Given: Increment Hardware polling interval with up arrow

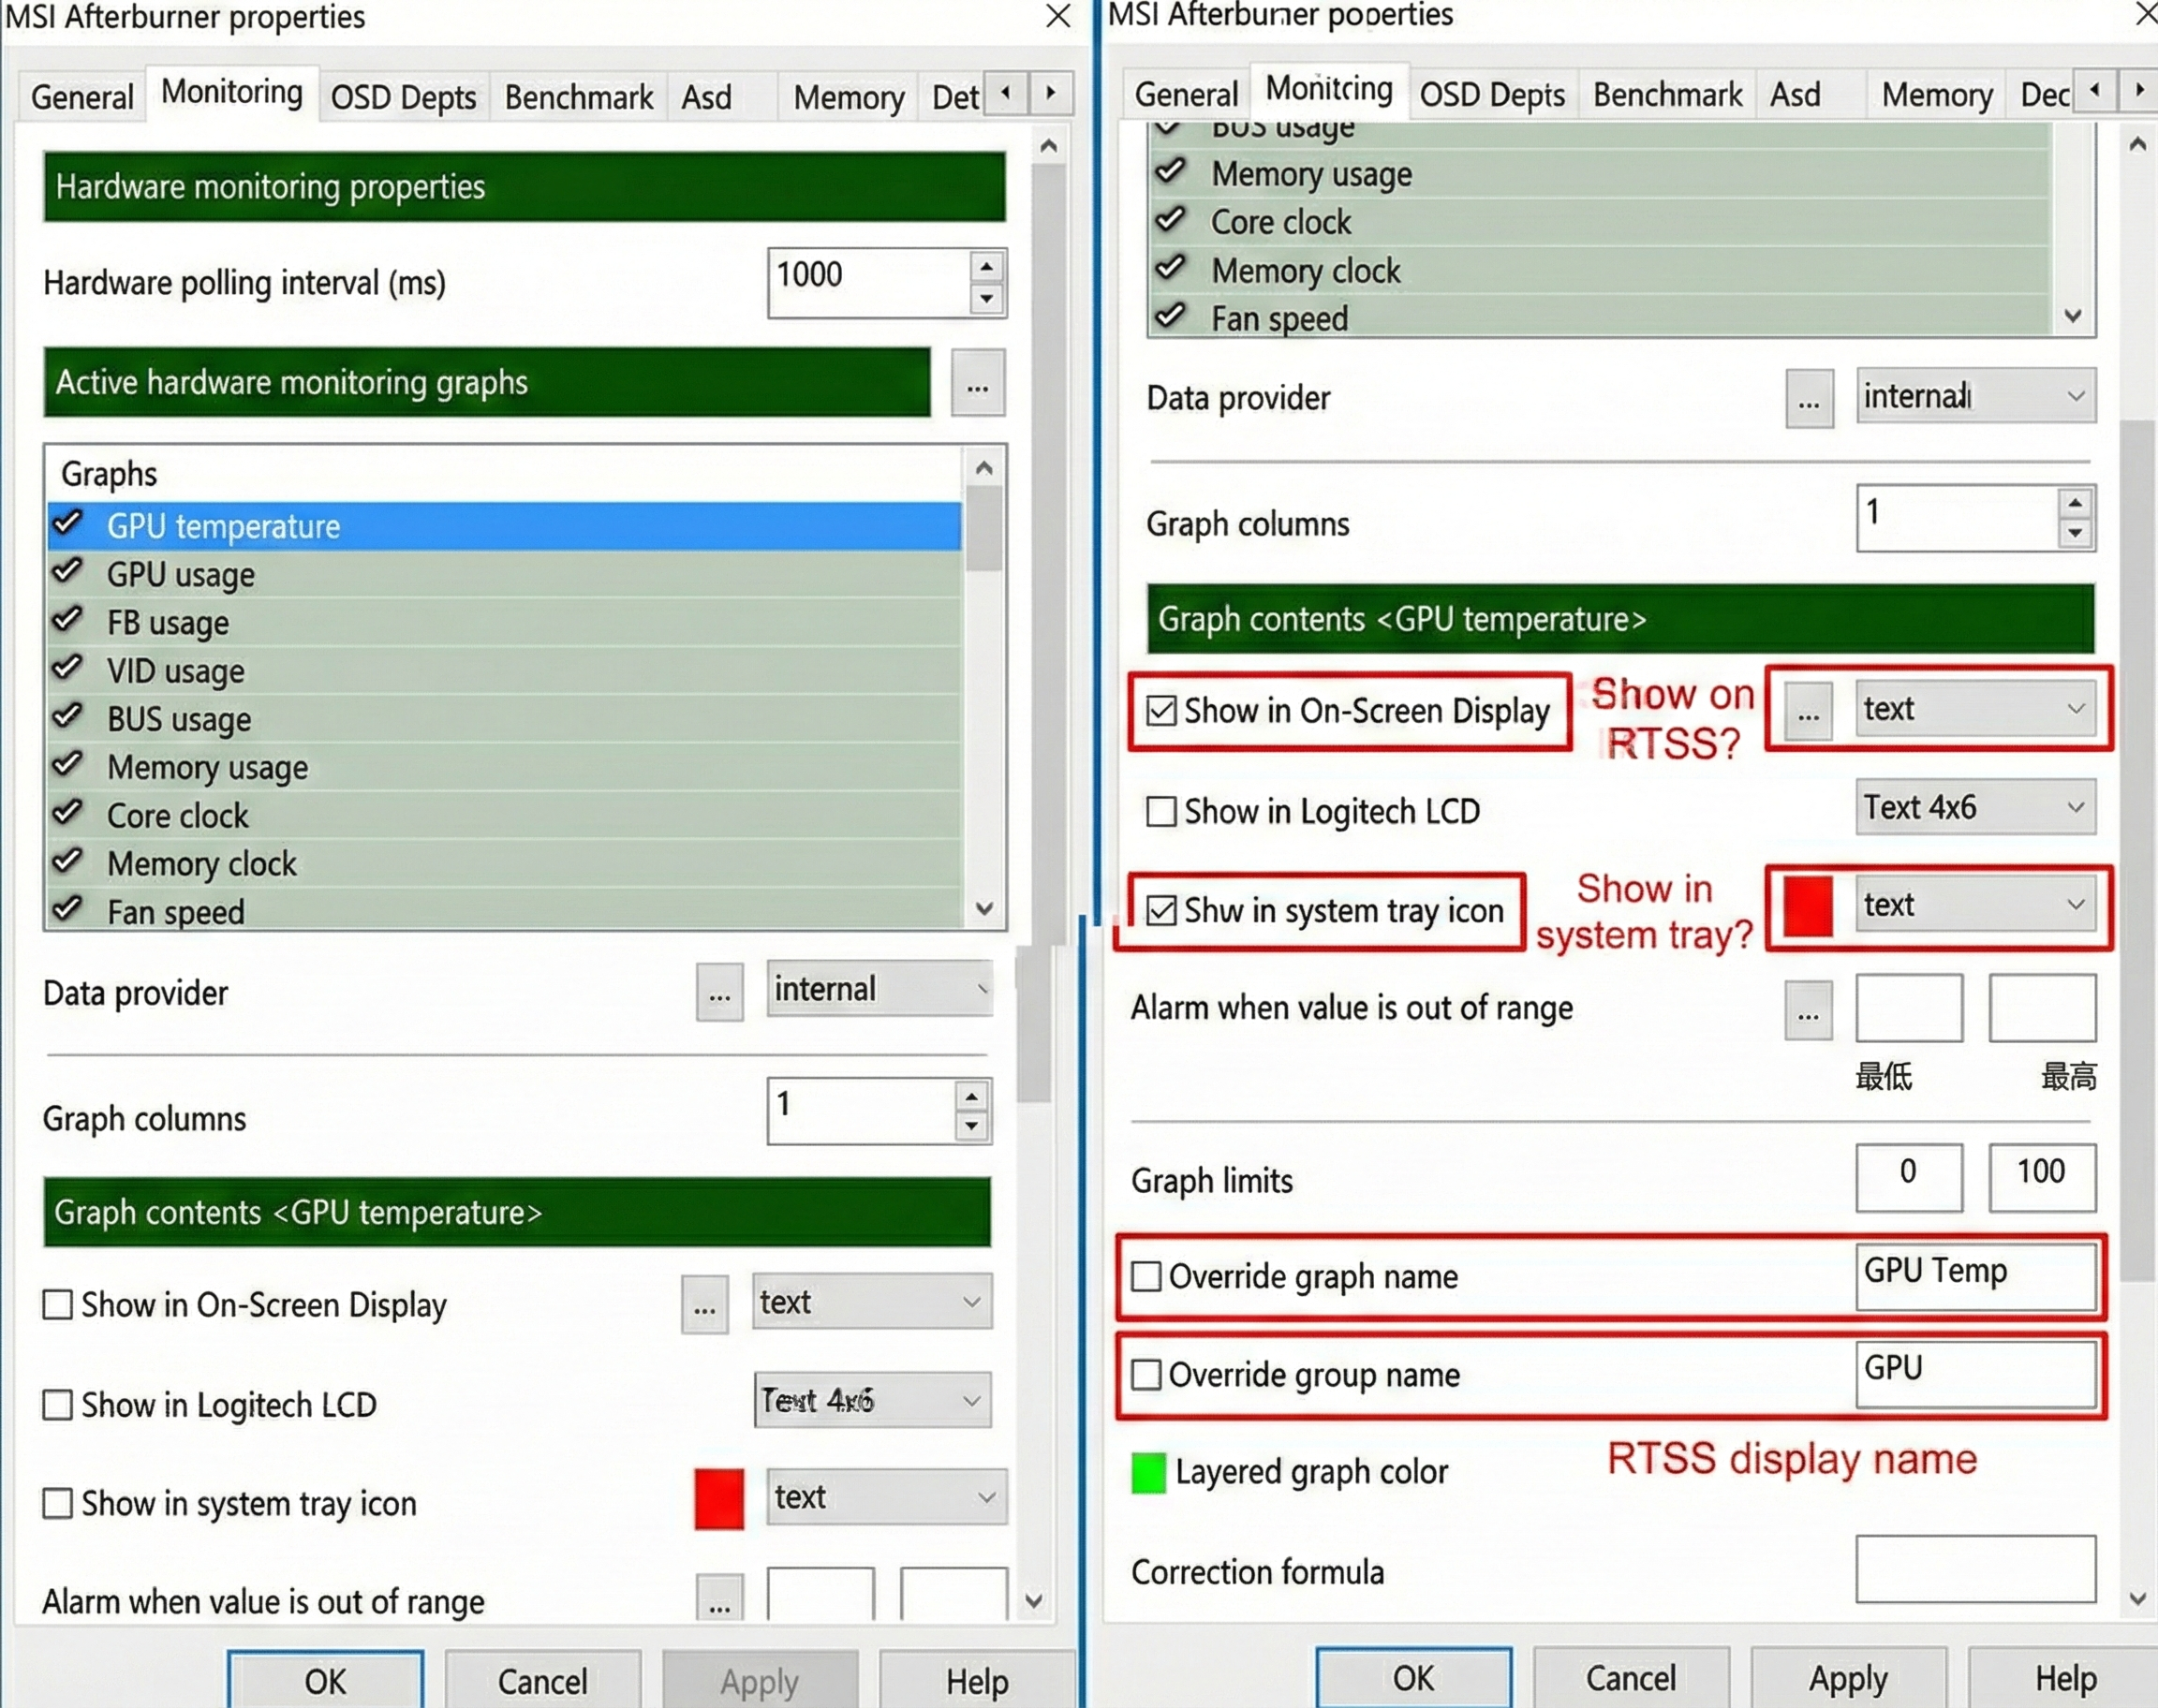Looking at the screenshot, I should [x=986, y=265].
